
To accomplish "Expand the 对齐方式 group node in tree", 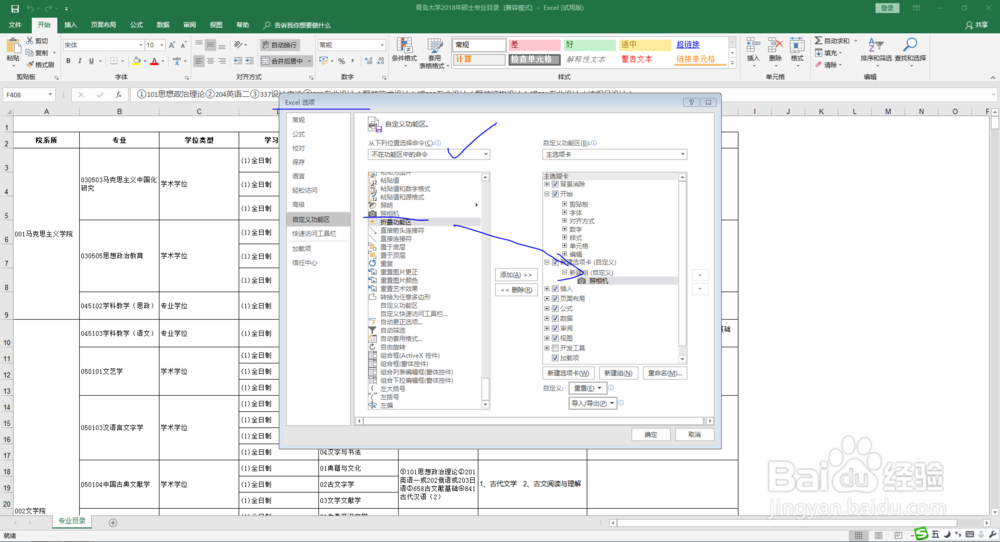I will [564, 221].
